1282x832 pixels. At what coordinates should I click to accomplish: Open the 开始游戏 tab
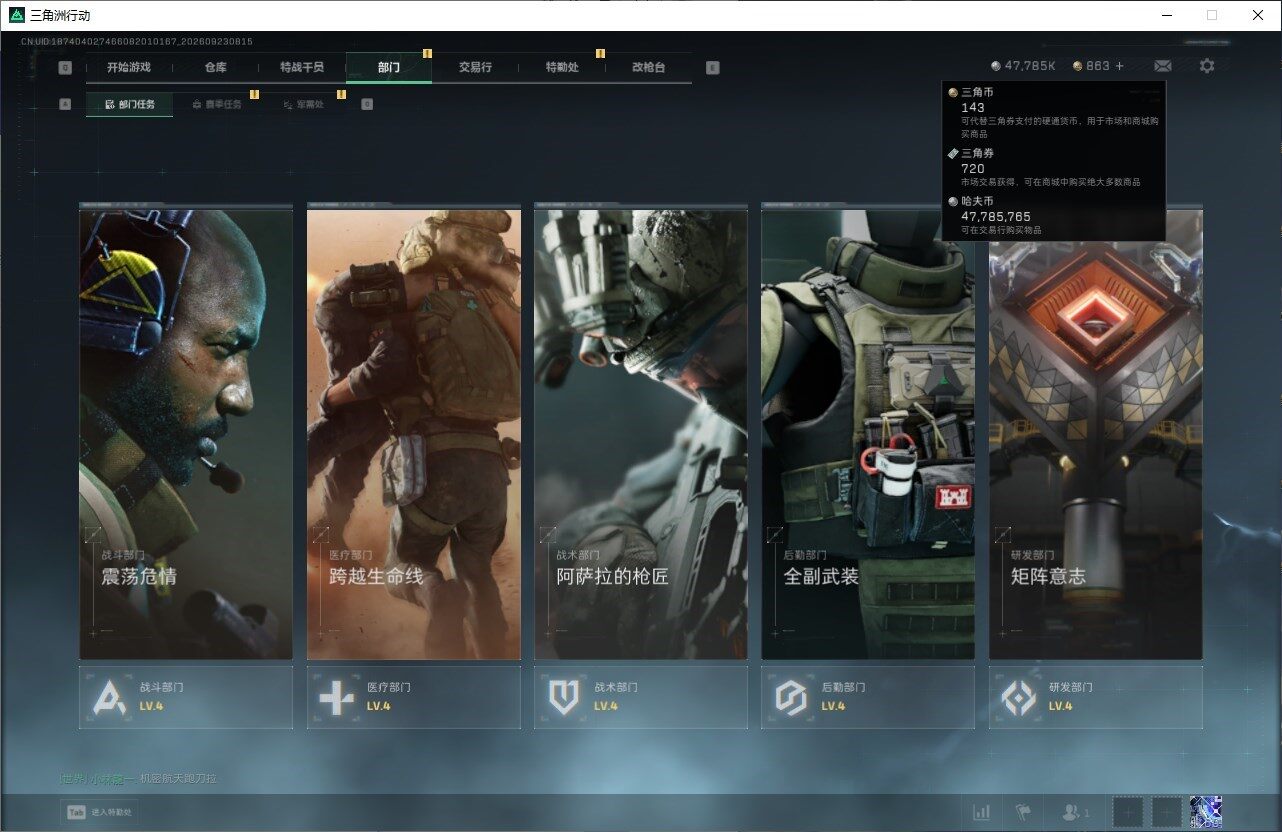pyautogui.click(x=129, y=68)
